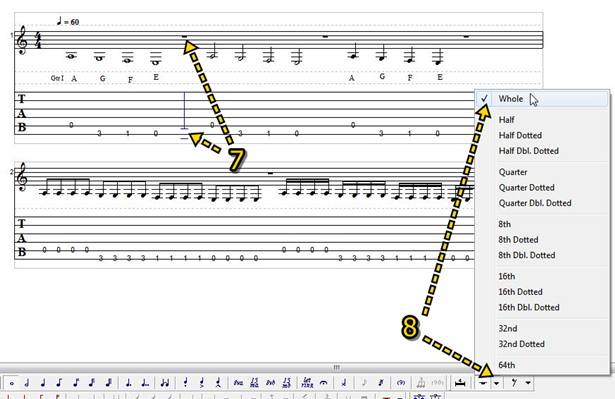Select the quarter note duration icon

pyautogui.click(x=43, y=383)
